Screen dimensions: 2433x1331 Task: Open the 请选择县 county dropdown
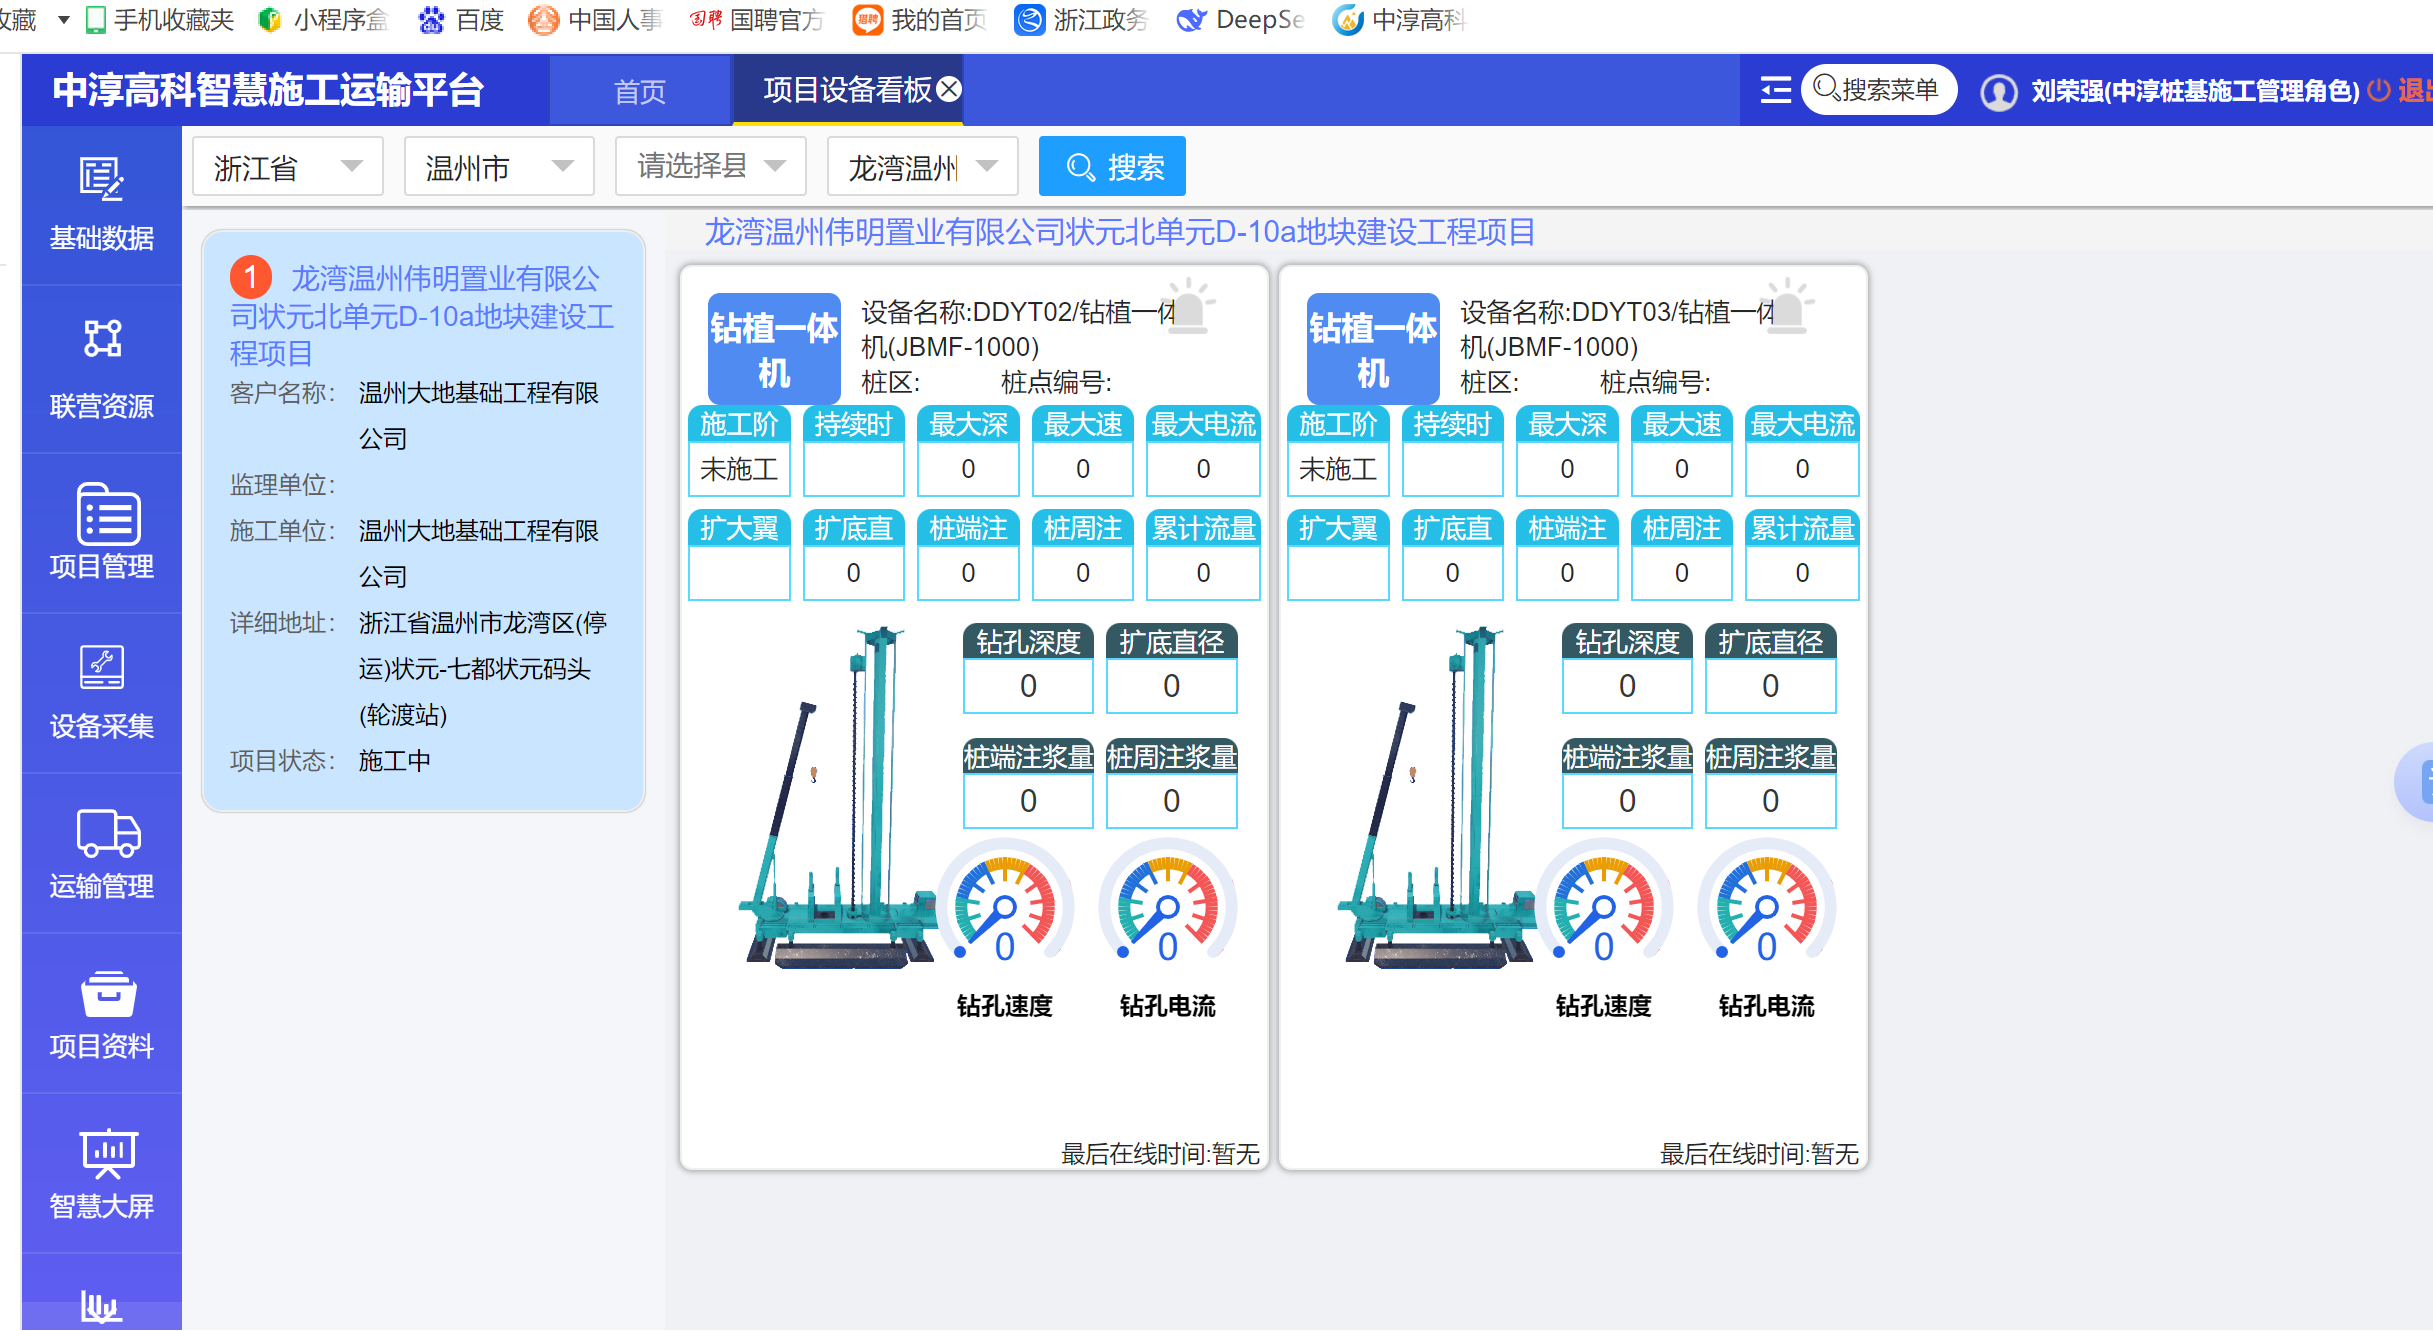pos(710,166)
